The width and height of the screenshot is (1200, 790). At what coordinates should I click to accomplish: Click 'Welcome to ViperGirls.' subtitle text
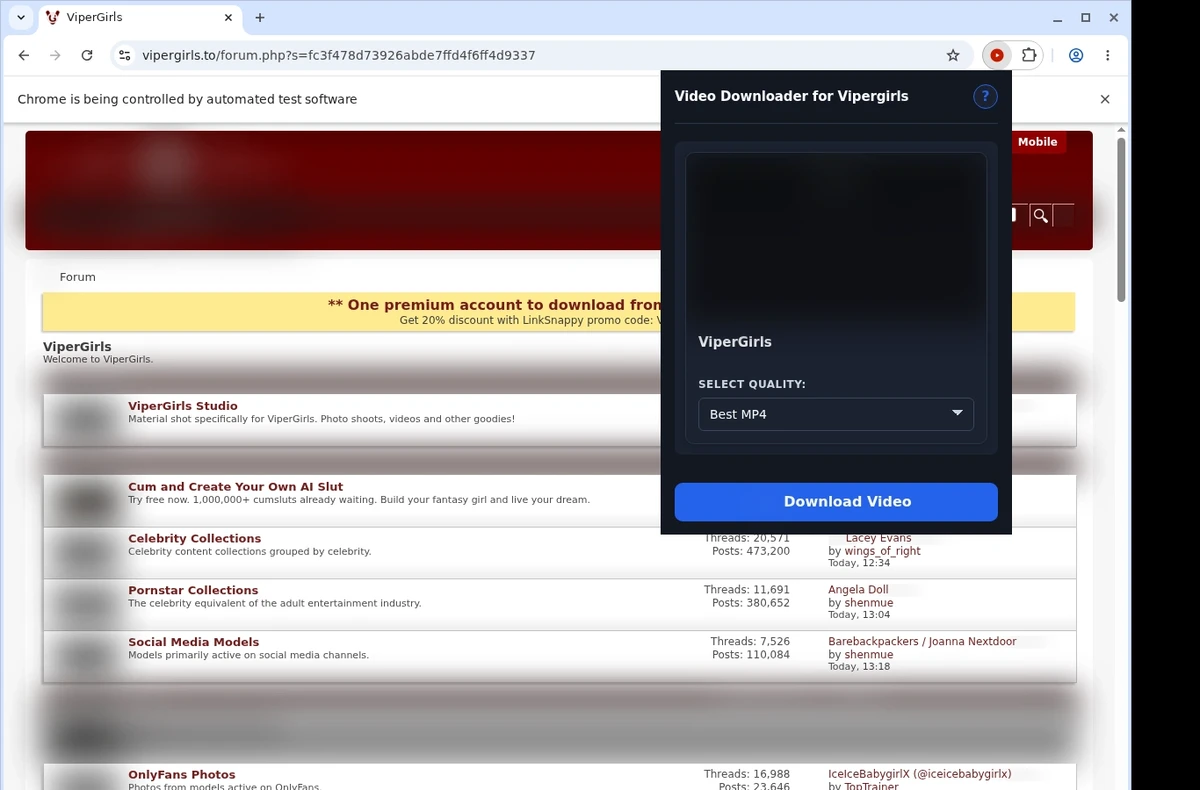point(98,360)
